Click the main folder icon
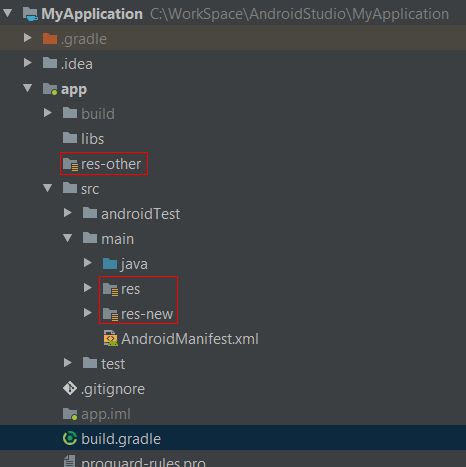The image size is (466, 467). [x=90, y=238]
